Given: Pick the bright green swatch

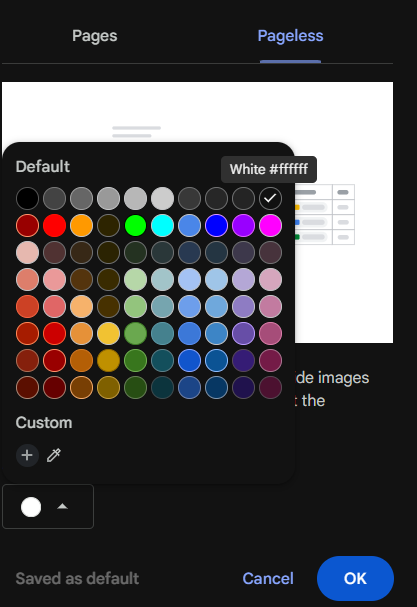Looking at the screenshot, I should tap(136, 225).
